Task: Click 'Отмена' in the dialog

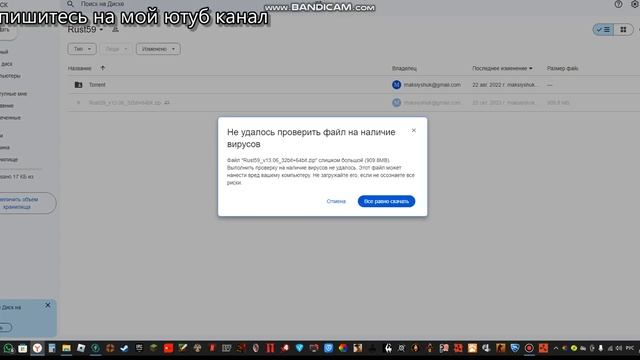Action: click(x=336, y=201)
